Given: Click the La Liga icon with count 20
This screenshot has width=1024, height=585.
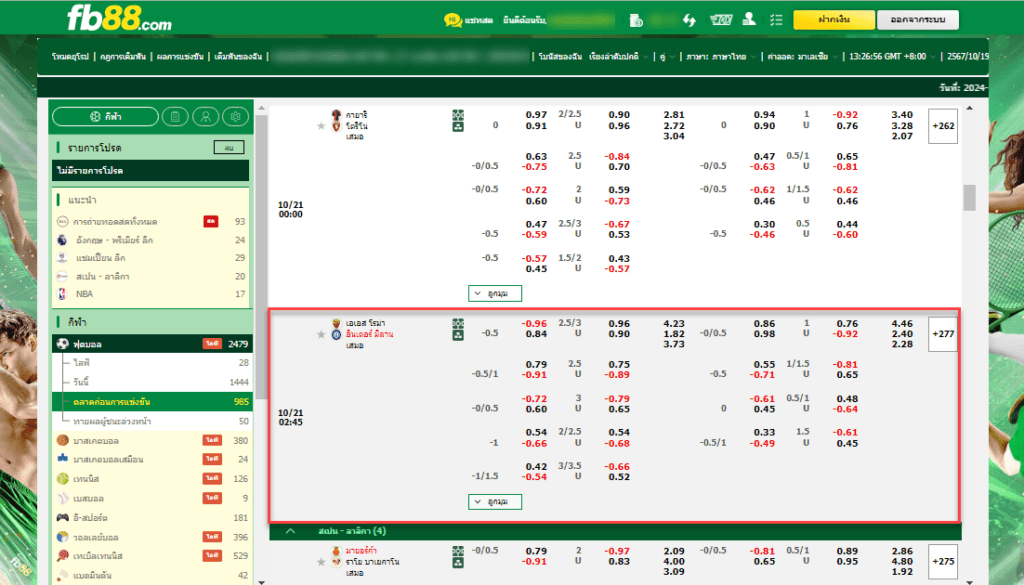Looking at the screenshot, I should [x=62, y=276].
